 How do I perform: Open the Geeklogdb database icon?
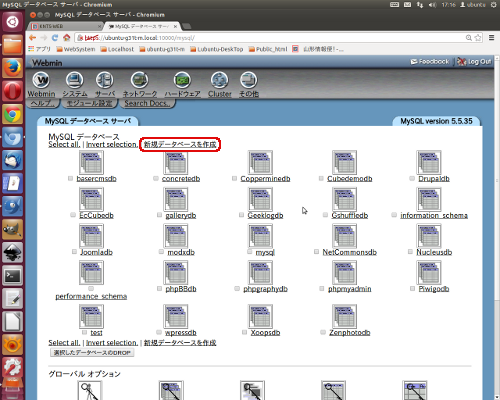tap(260, 199)
